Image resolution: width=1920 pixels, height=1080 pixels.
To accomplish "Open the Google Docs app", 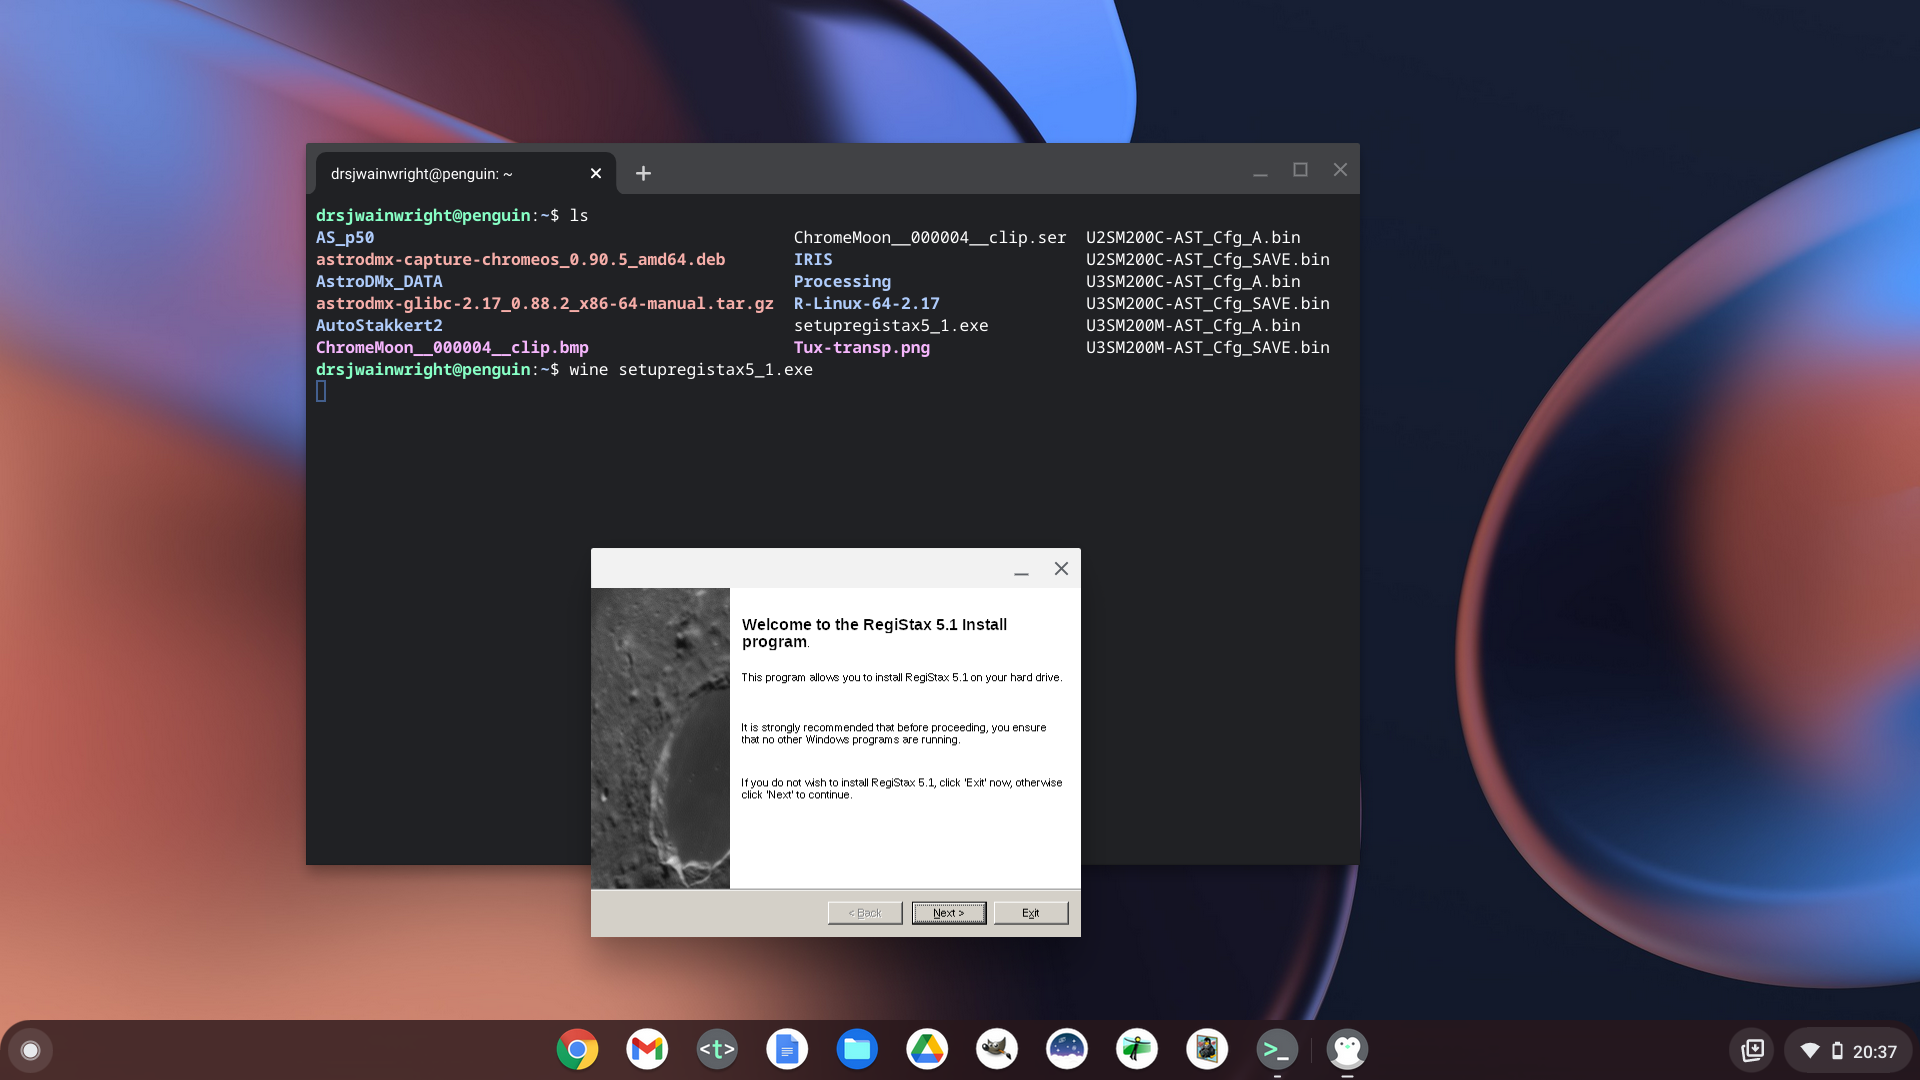I will tap(787, 1049).
